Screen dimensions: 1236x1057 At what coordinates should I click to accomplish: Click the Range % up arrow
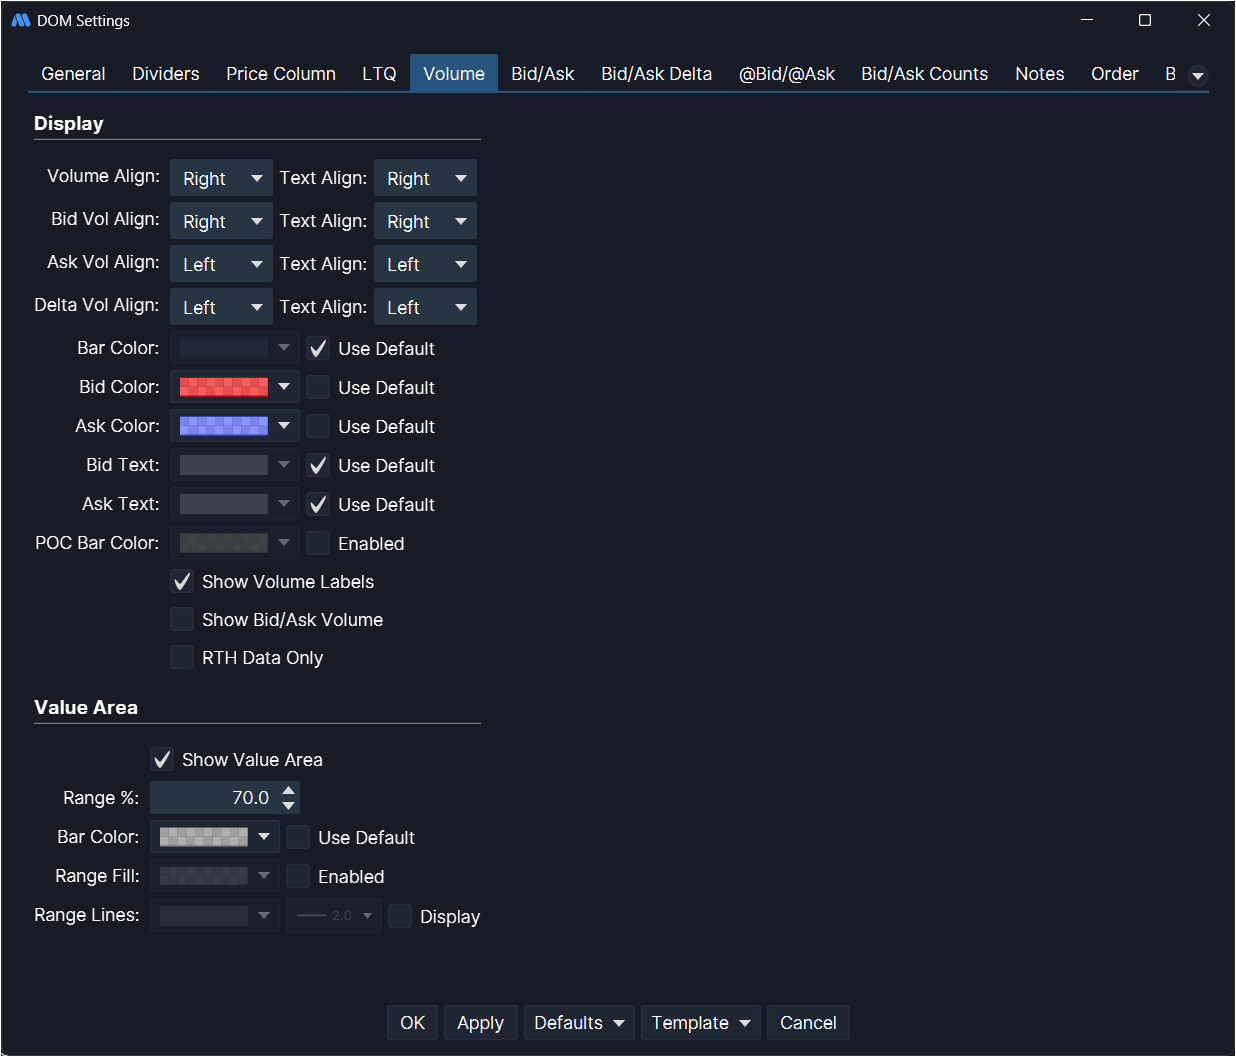pos(289,791)
